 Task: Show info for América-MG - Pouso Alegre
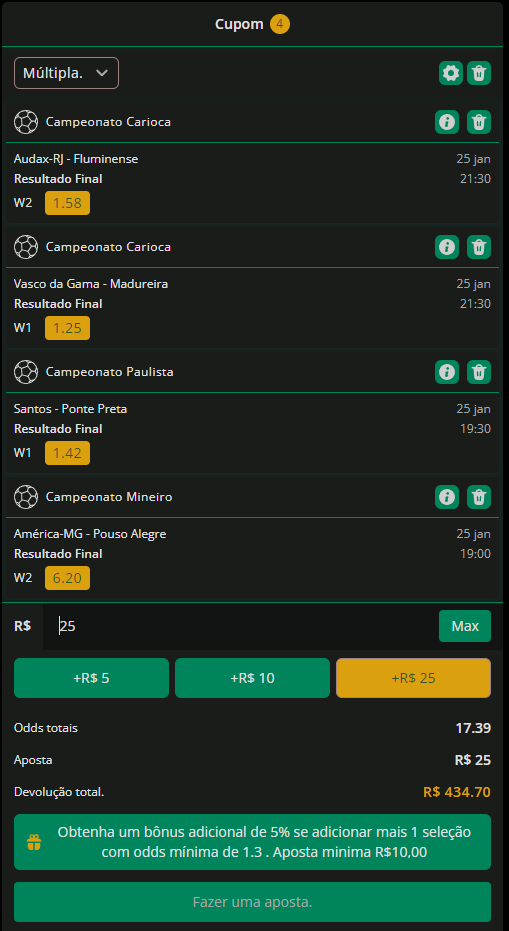click(x=447, y=496)
